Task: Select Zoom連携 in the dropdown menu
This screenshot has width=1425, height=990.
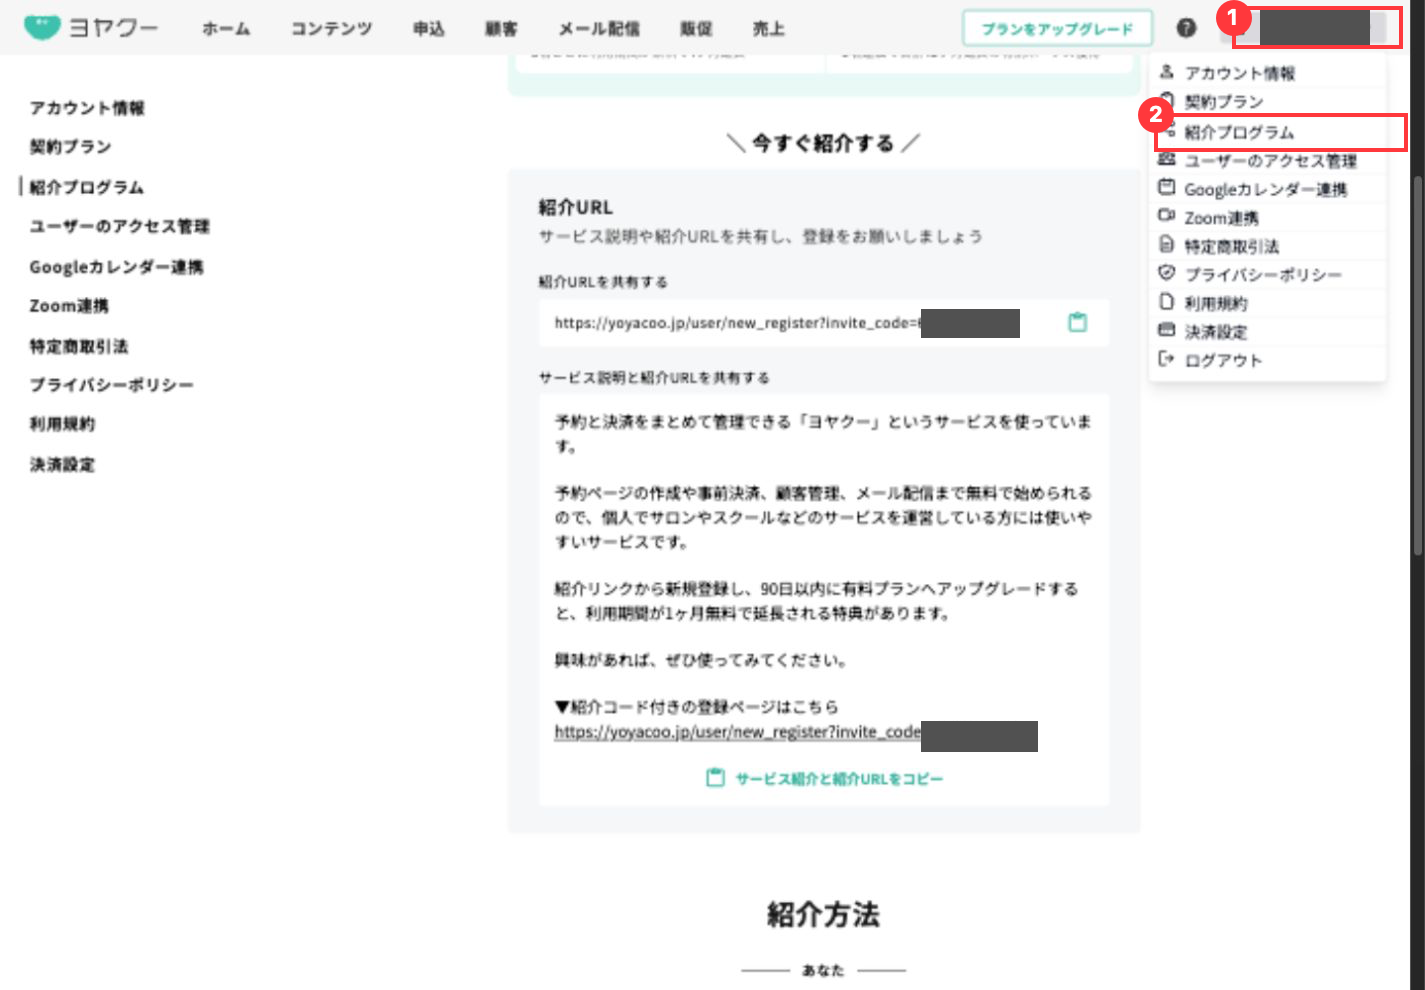Action: [x=1221, y=217]
